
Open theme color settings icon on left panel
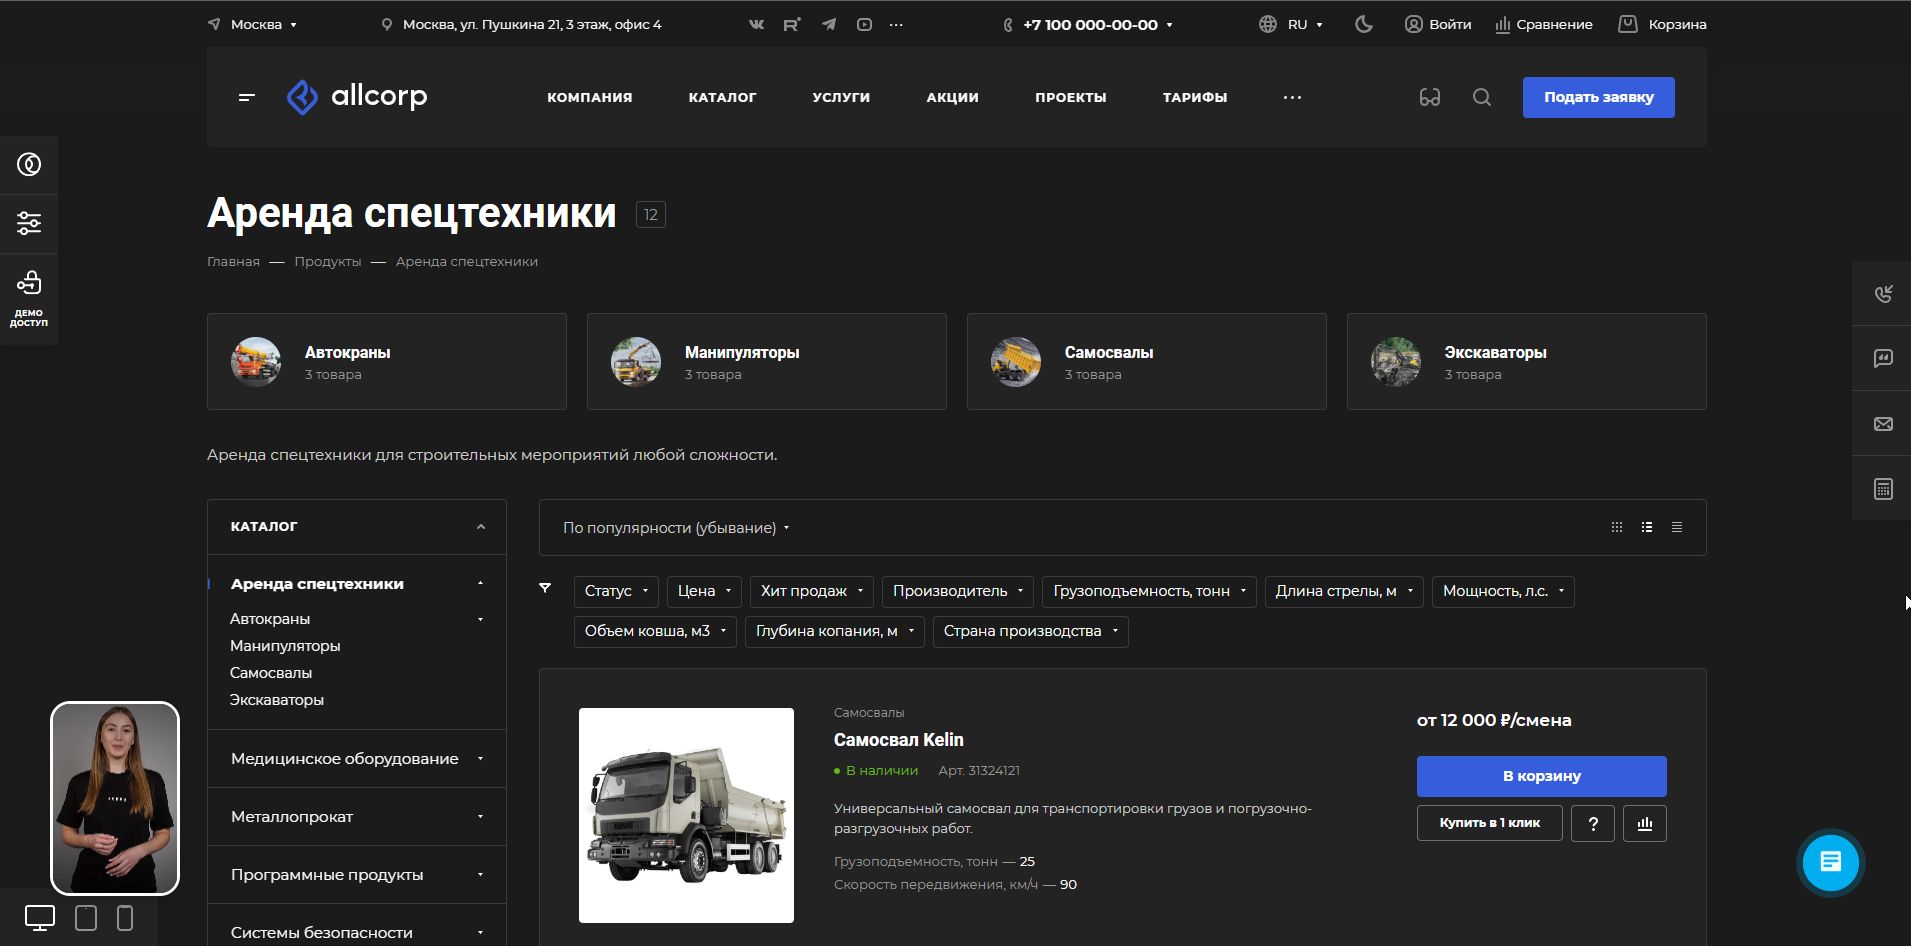pos(29,164)
